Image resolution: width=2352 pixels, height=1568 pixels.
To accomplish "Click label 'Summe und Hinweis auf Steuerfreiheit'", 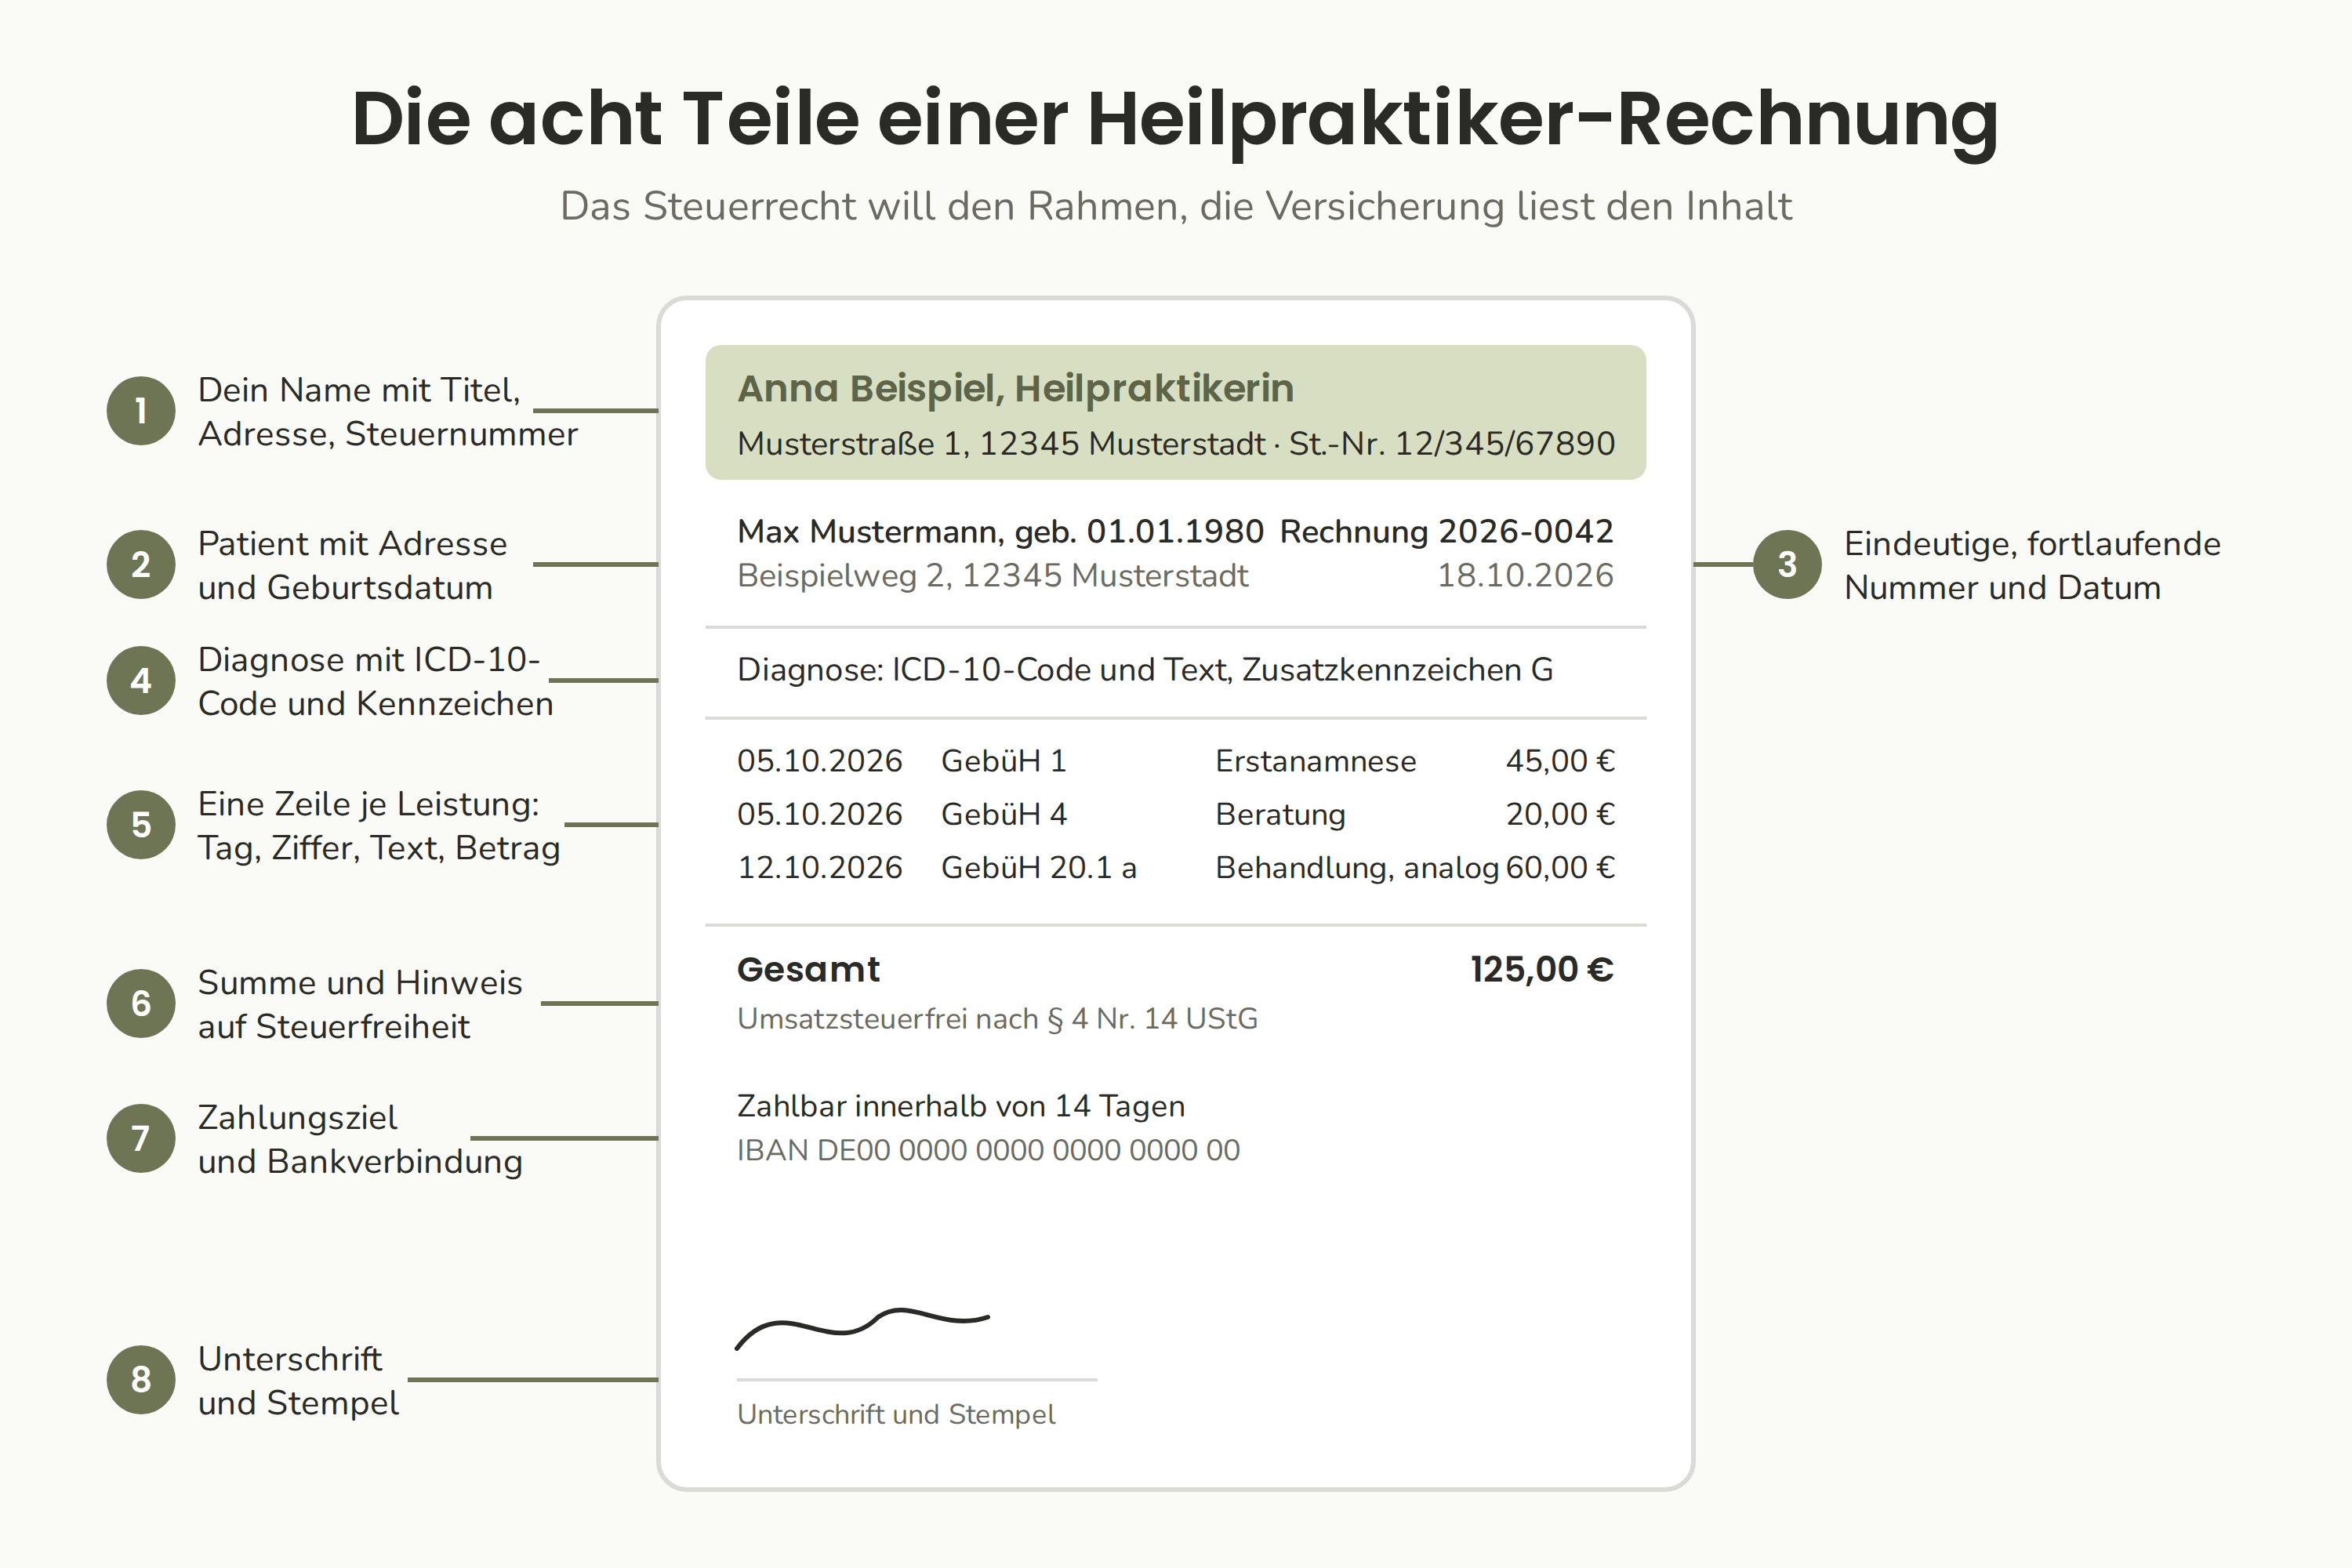I will (360, 1004).
